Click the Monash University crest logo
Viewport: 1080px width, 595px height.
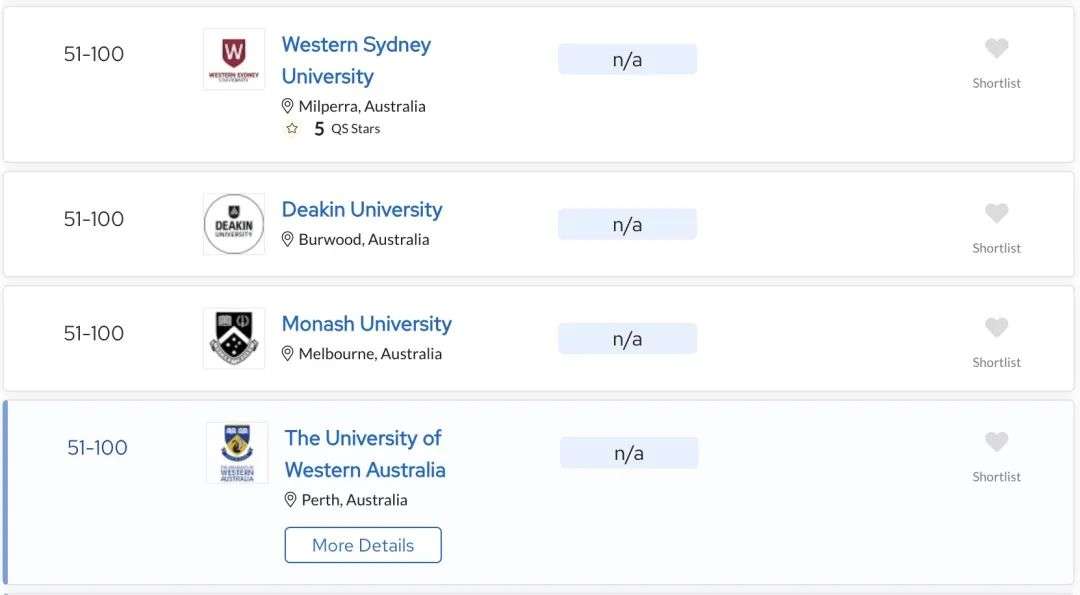(x=234, y=338)
